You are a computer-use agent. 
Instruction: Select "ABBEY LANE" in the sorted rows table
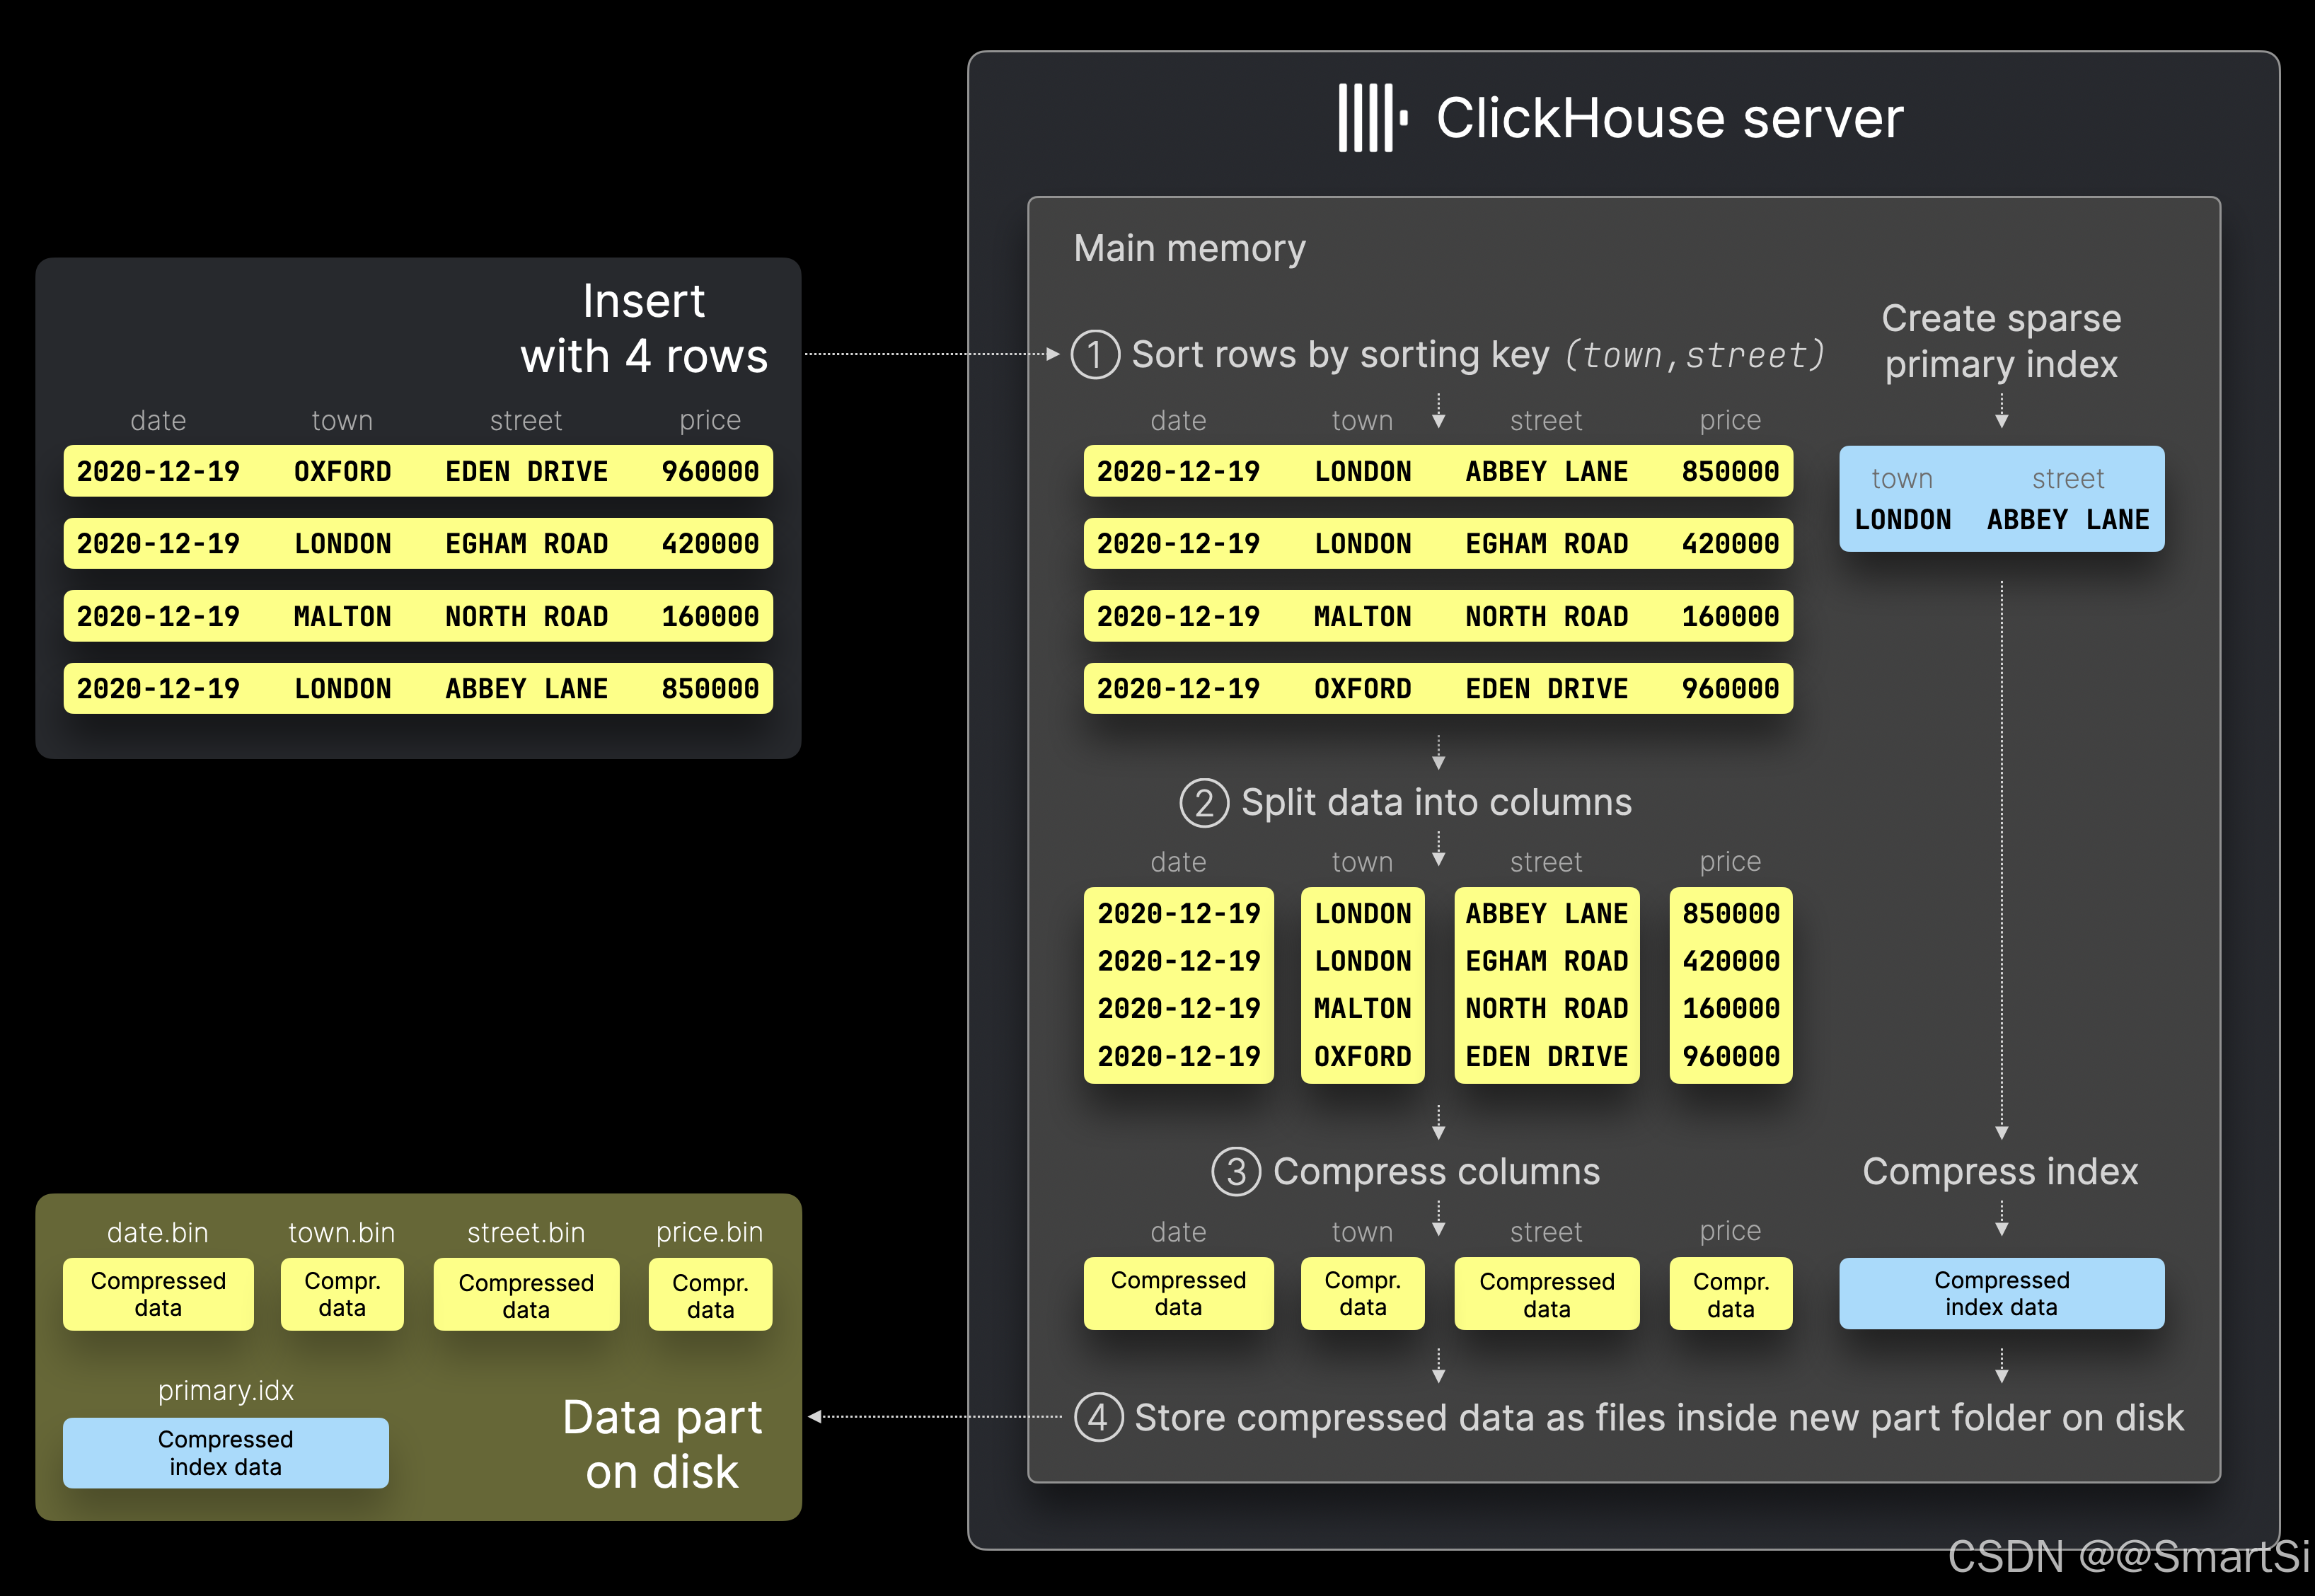1546,471
